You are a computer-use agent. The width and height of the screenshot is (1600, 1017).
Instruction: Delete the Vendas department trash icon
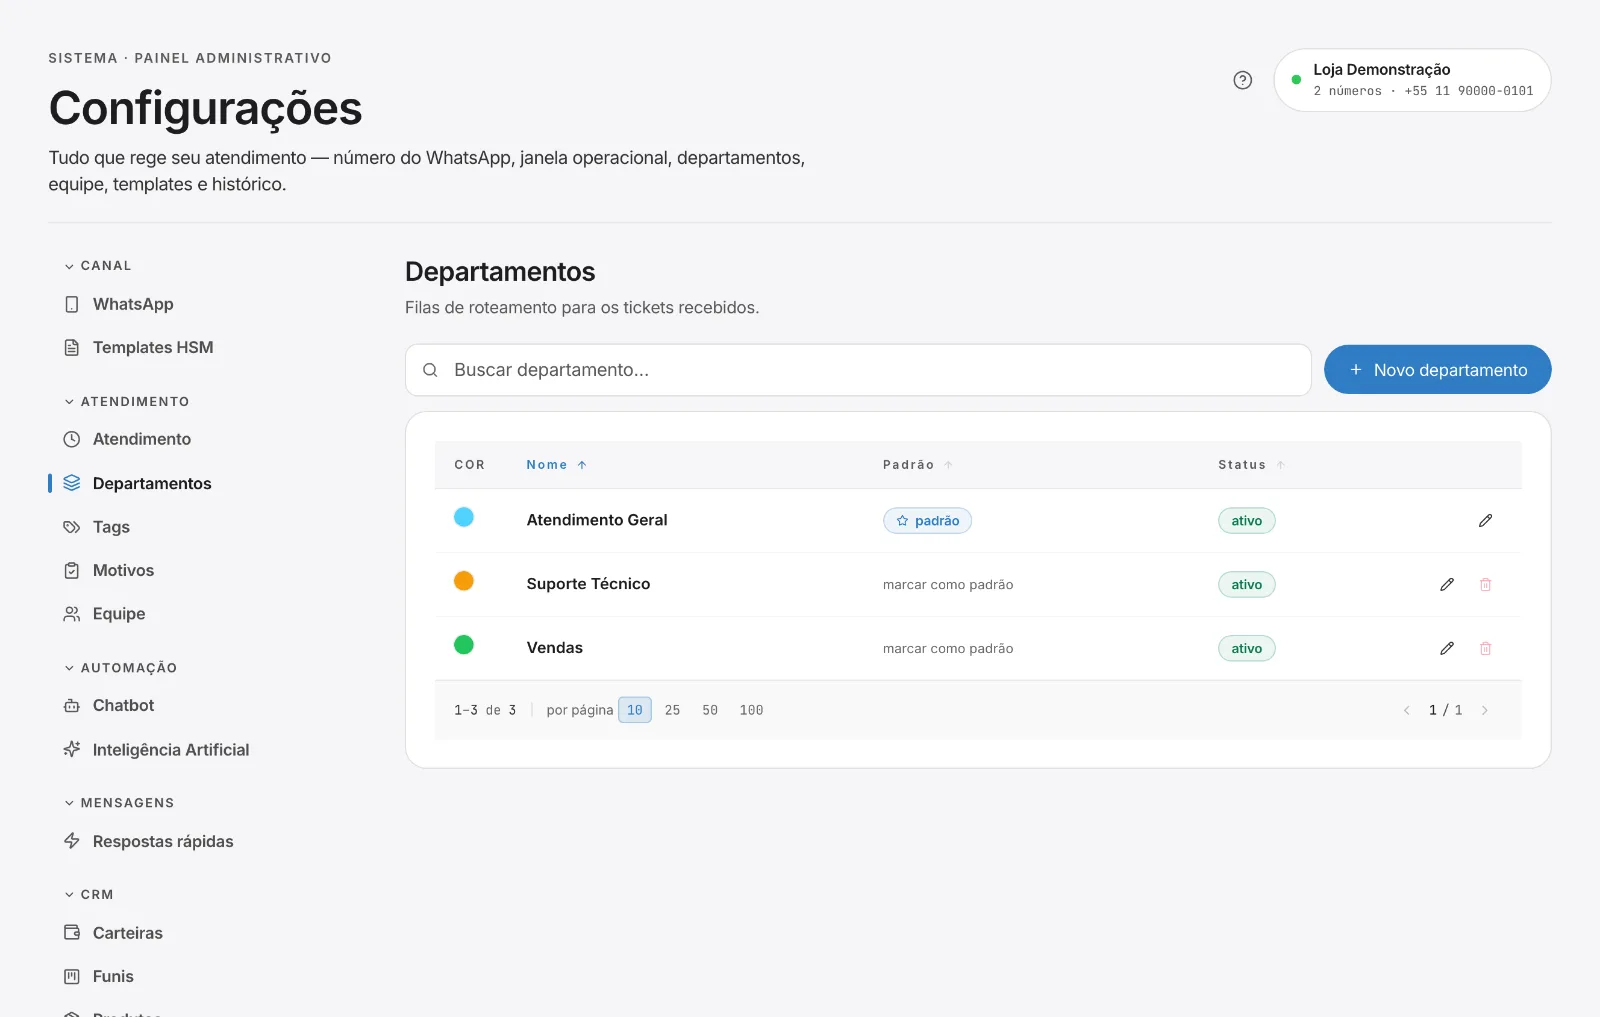point(1485,648)
